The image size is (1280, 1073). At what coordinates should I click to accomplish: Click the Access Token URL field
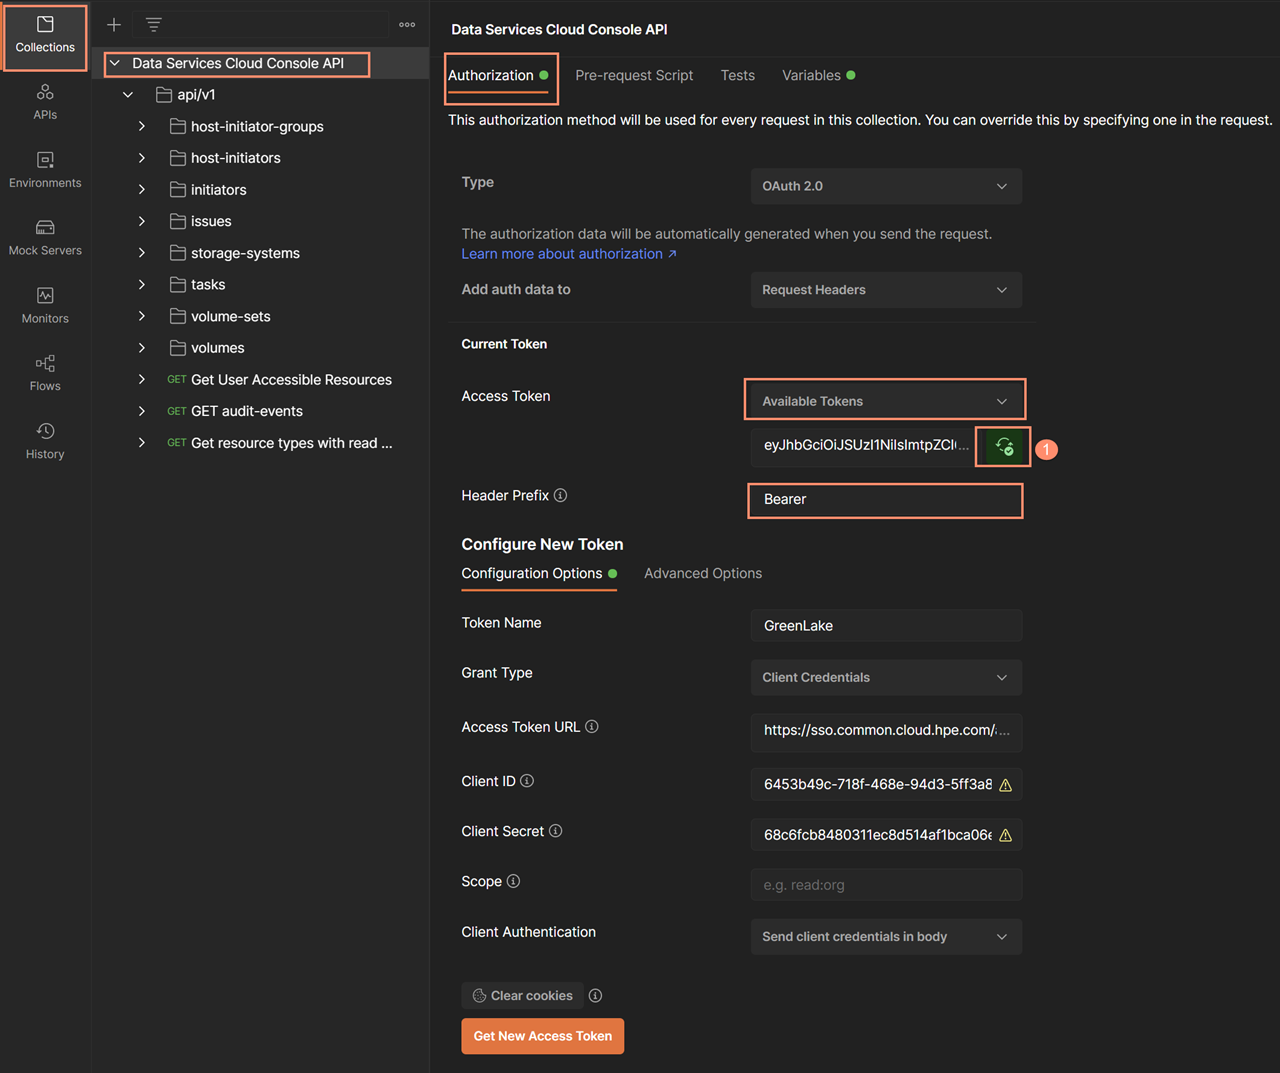886,731
